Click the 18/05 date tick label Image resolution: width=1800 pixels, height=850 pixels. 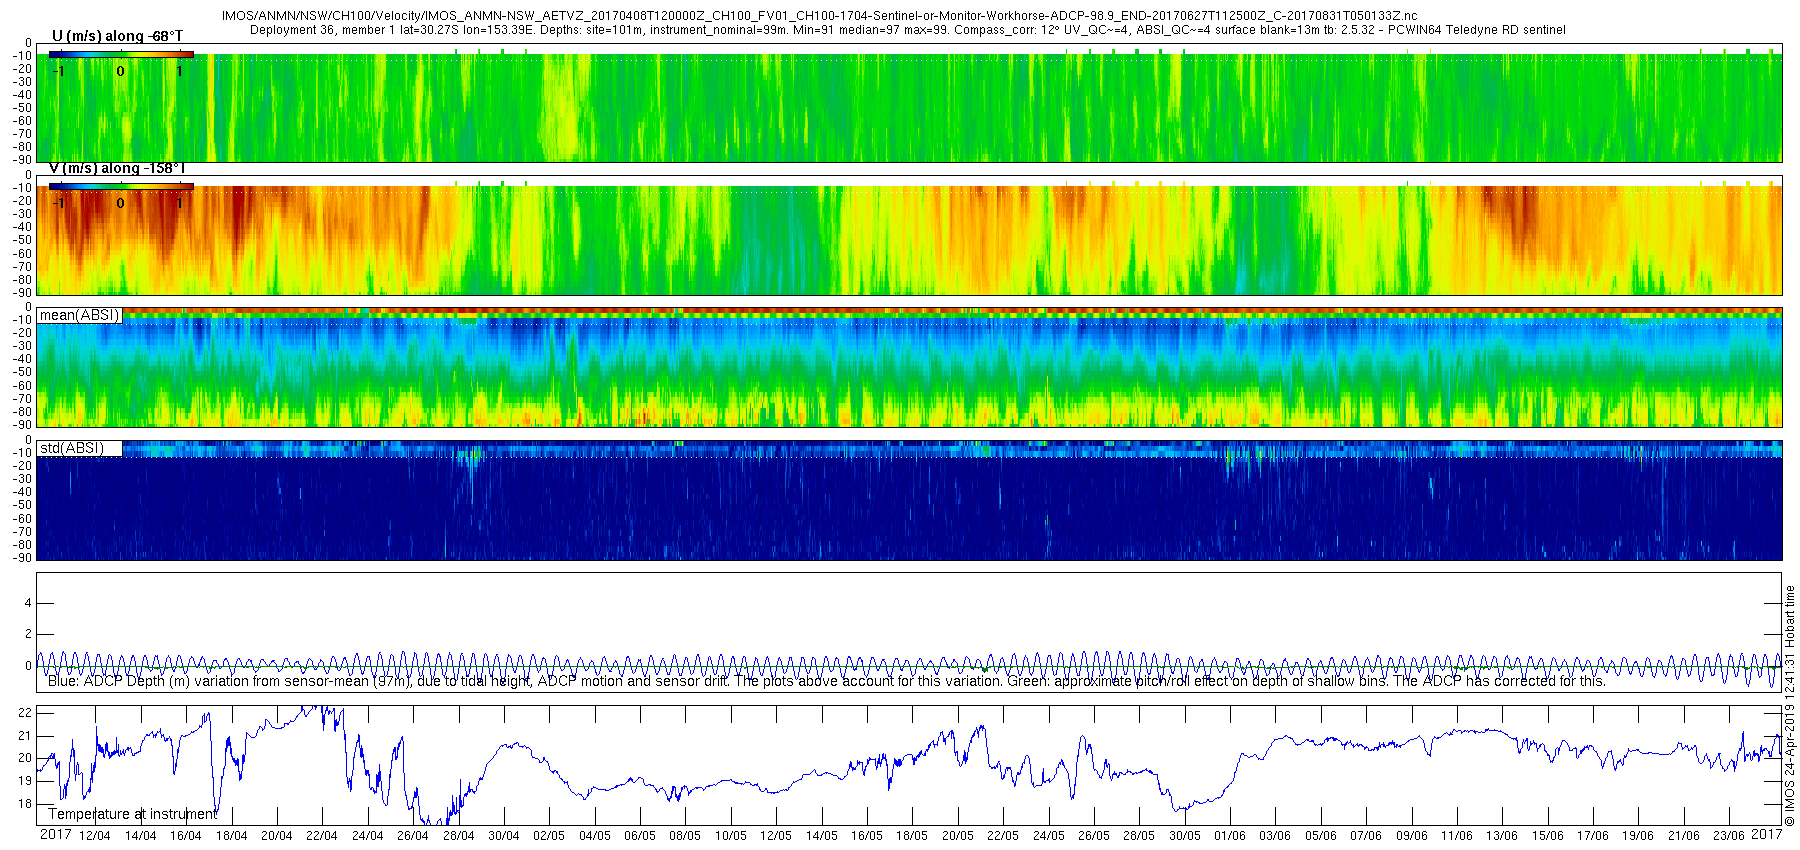pyautogui.click(x=911, y=836)
